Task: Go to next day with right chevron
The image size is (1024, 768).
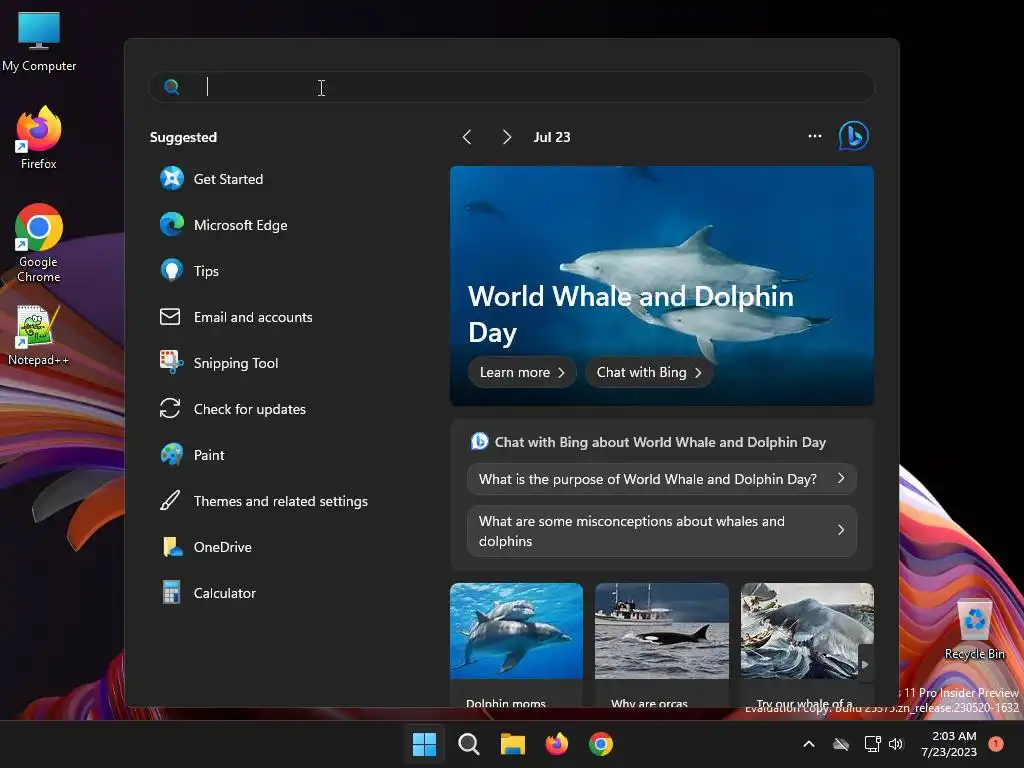Action: [506, 137]
